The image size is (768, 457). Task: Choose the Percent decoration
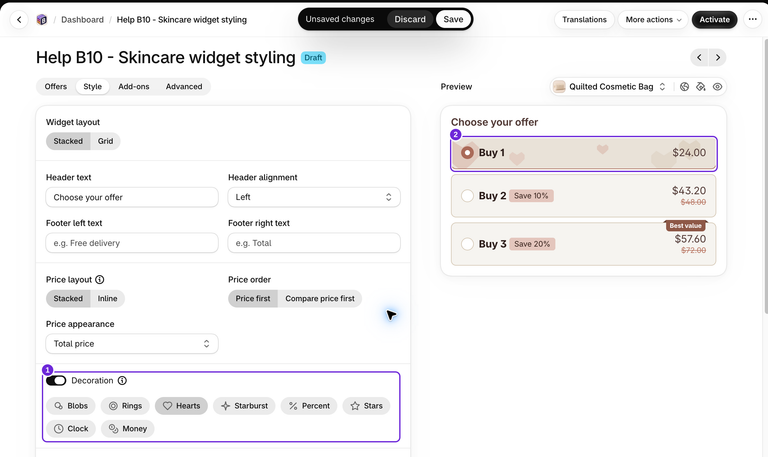point(309,406)
